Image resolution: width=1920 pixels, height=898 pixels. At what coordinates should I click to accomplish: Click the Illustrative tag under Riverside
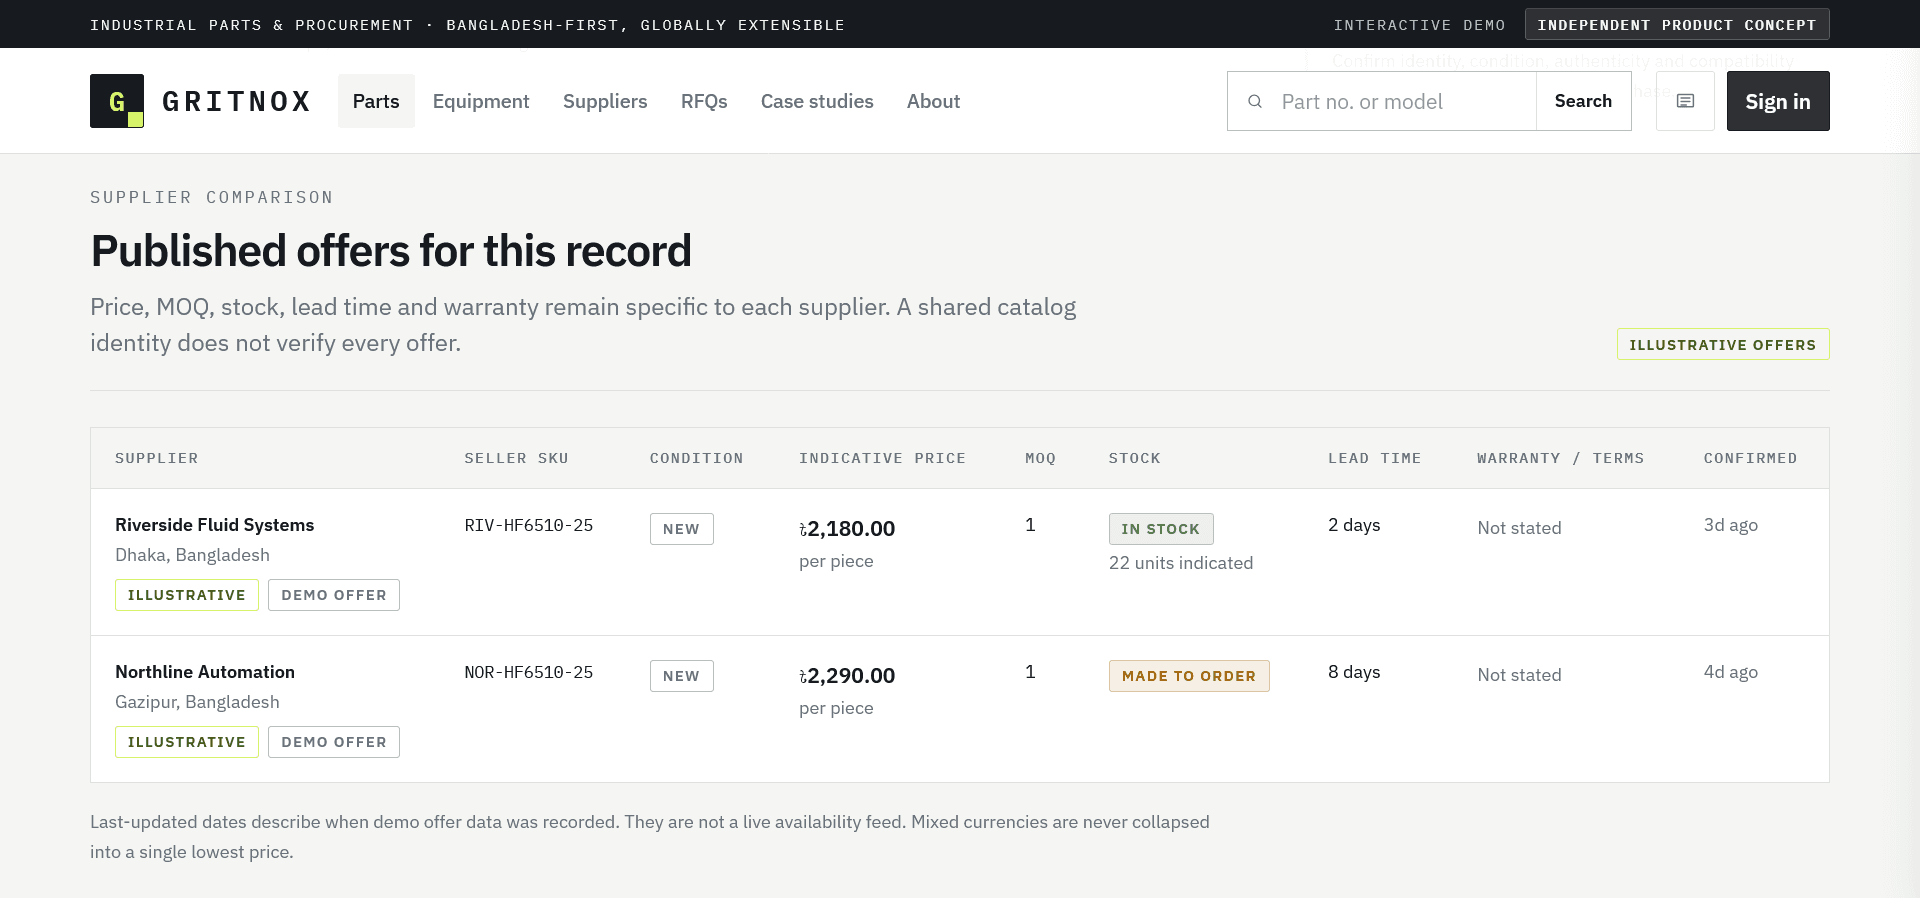pos(187,595)
